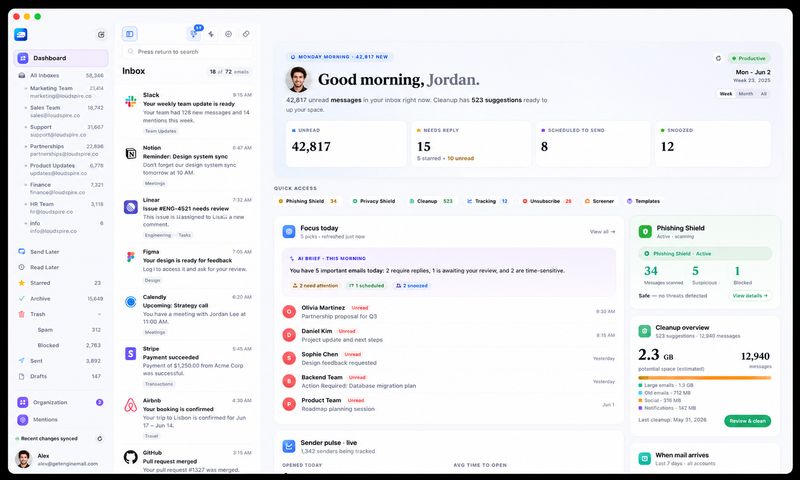Open Slack email via its logo
The height and width of the screenshot is (480, 800).
(x=131, y=101)
